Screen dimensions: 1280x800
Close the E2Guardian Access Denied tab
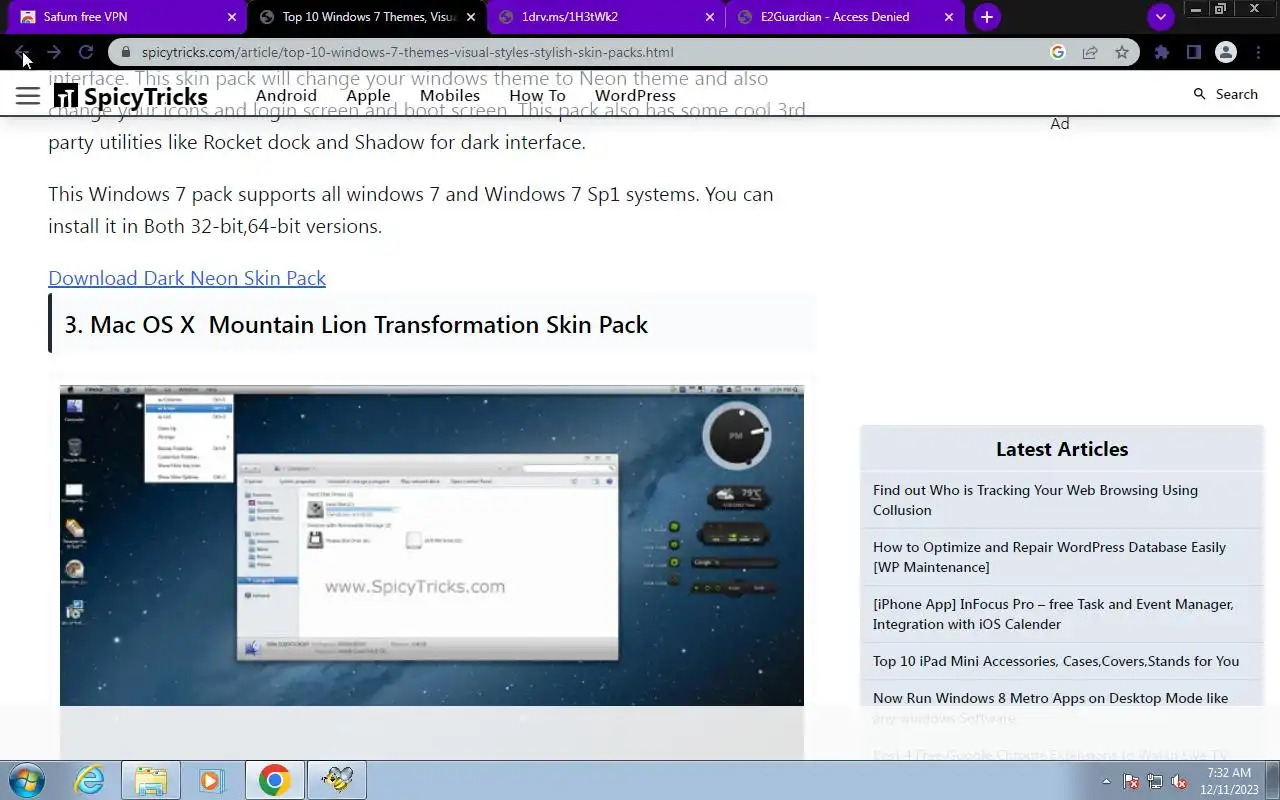click(x=949, y=17)
